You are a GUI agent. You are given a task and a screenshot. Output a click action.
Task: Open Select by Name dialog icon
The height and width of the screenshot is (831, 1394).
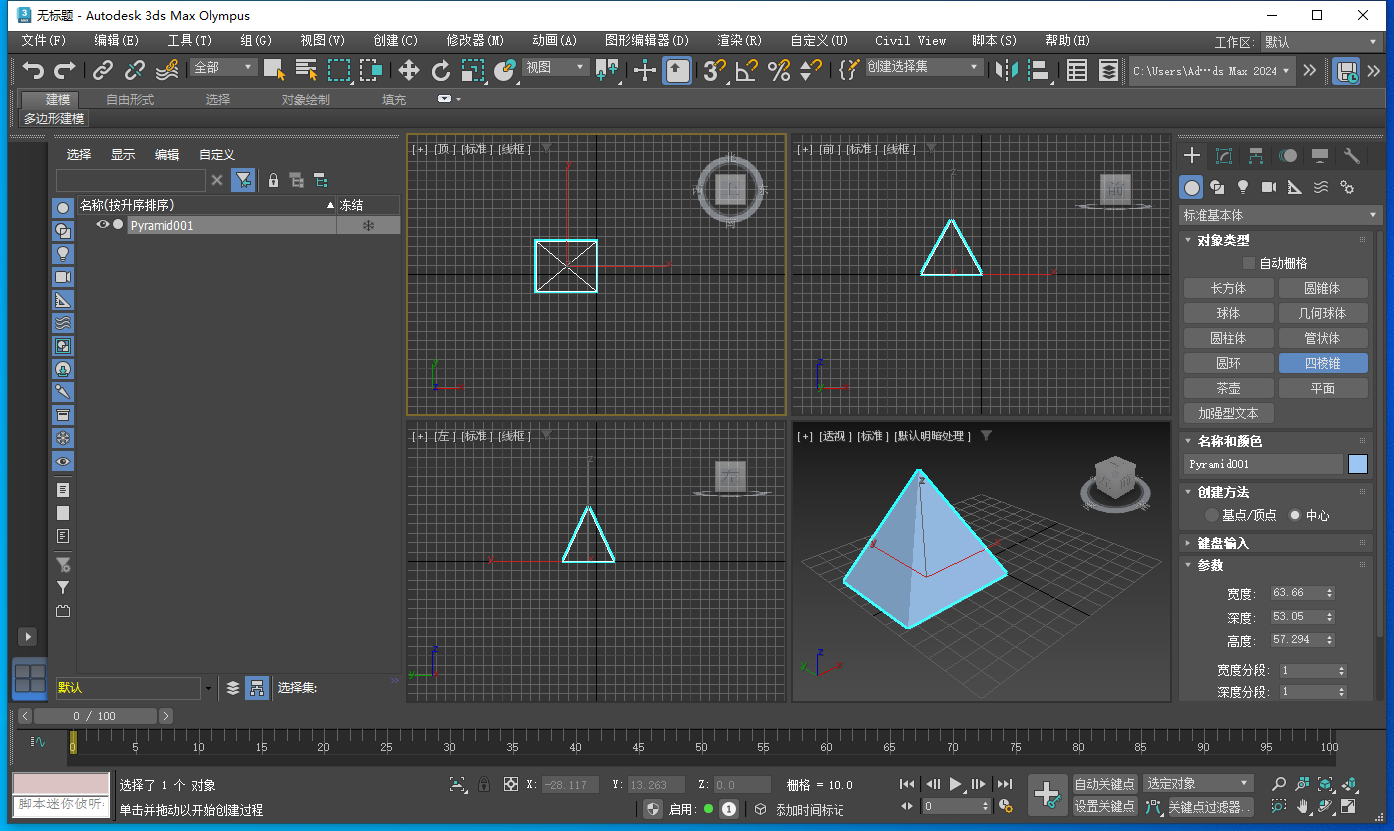coord(307,70)
